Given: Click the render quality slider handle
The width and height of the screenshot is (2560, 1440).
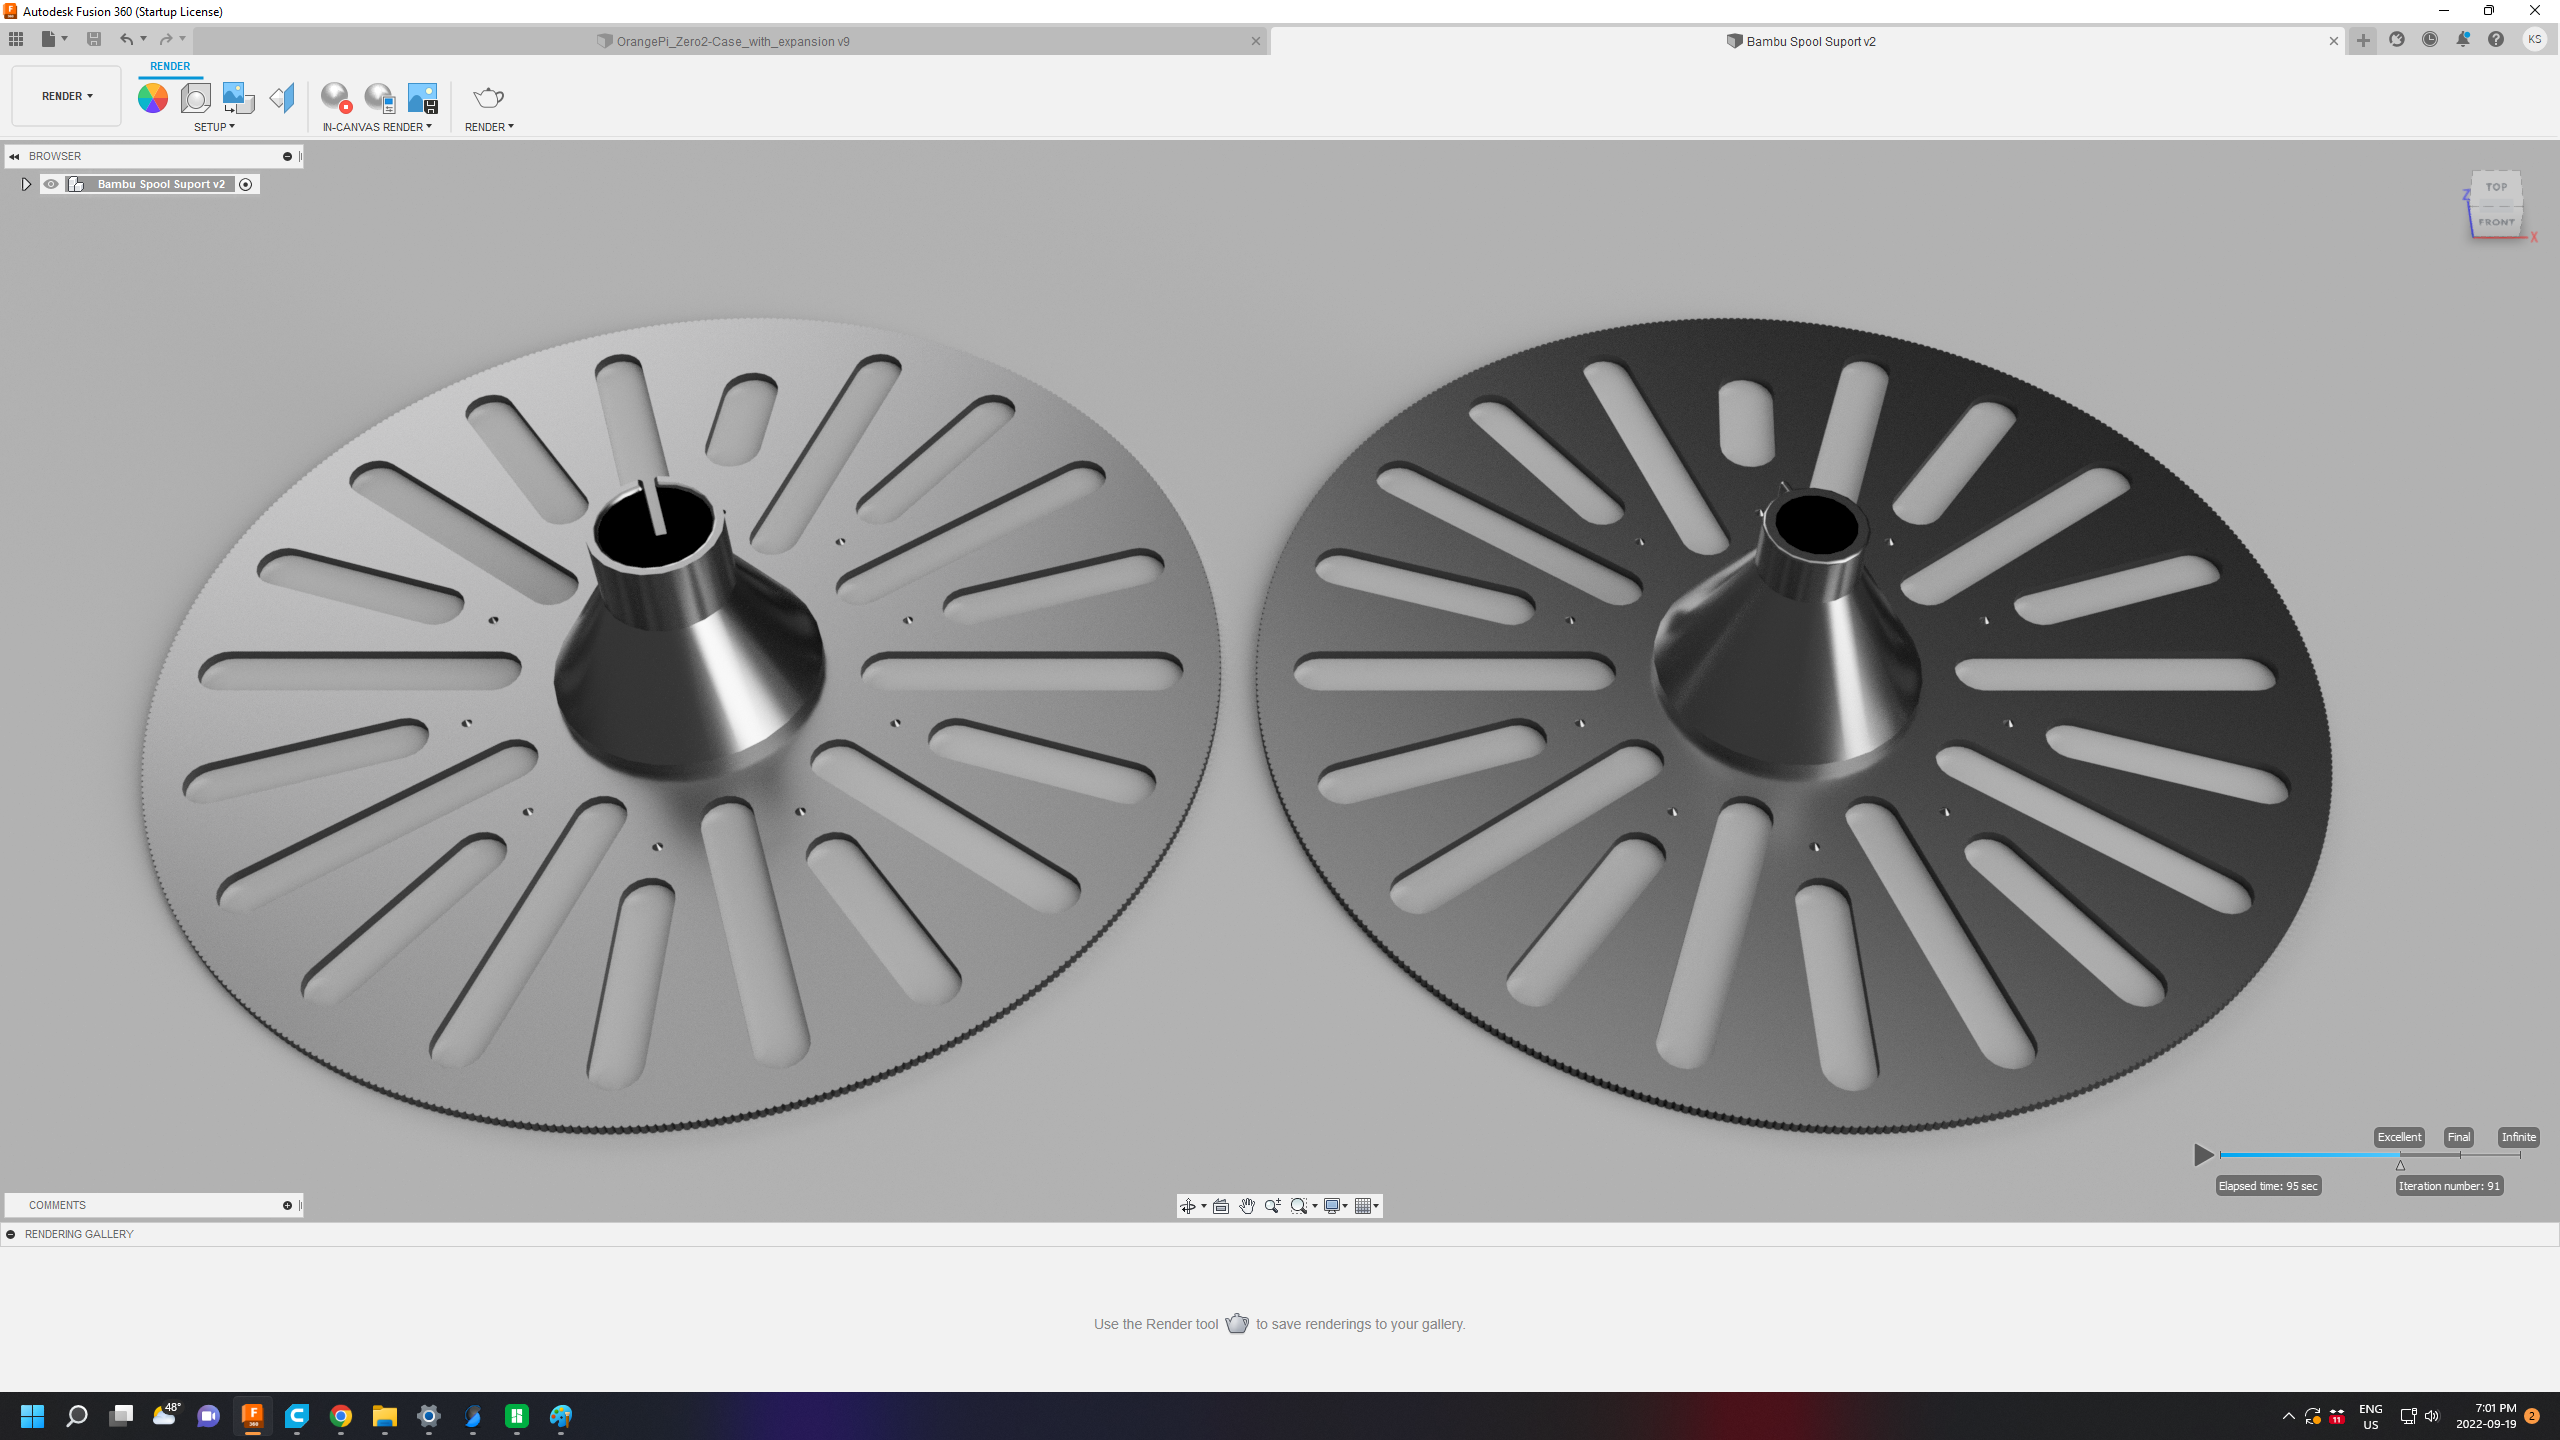Looking at the screenshot, I should point(2400,1165).
